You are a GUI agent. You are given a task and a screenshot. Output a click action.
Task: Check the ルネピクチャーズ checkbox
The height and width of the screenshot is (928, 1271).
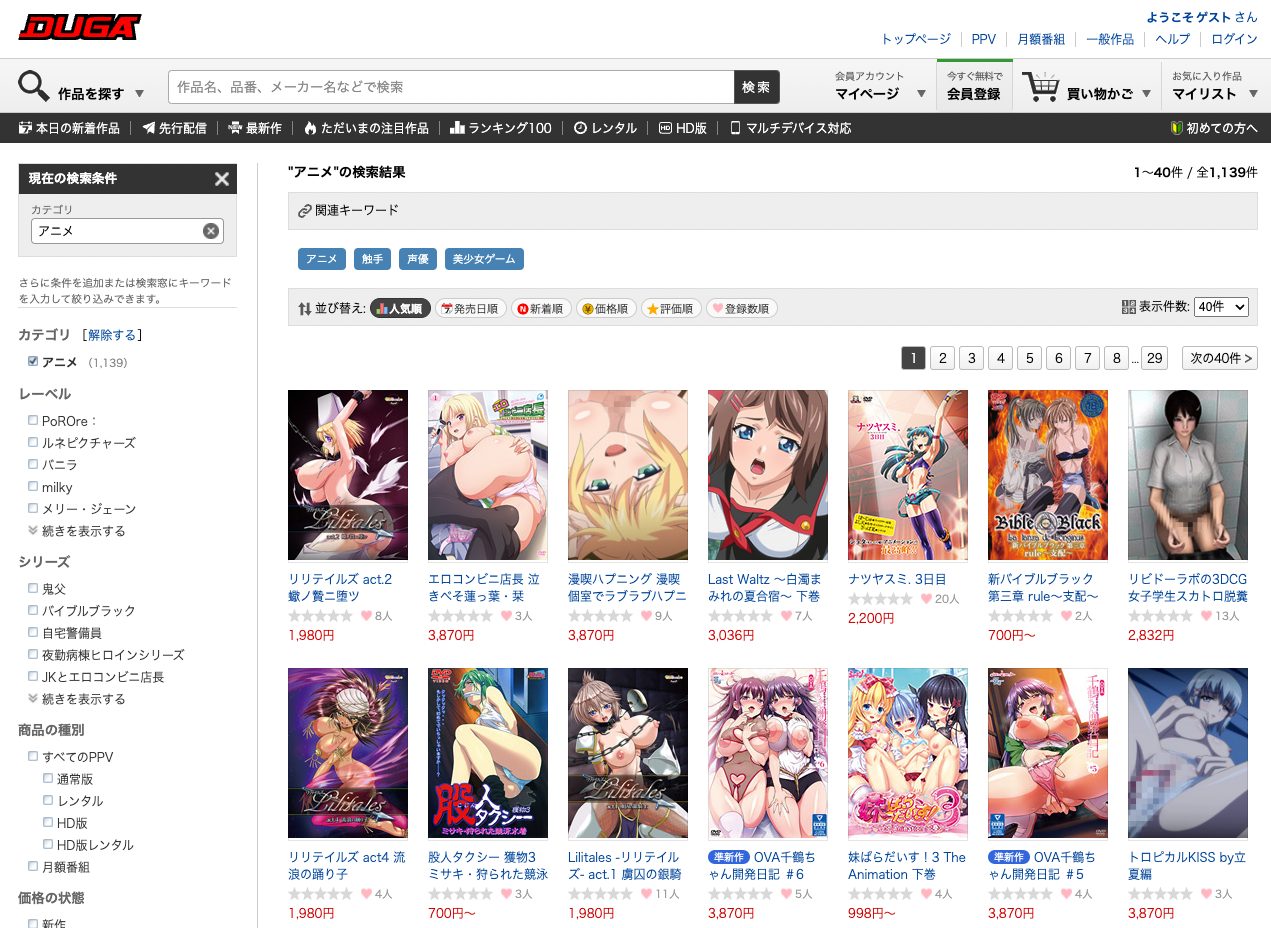[x=33, y=443]
